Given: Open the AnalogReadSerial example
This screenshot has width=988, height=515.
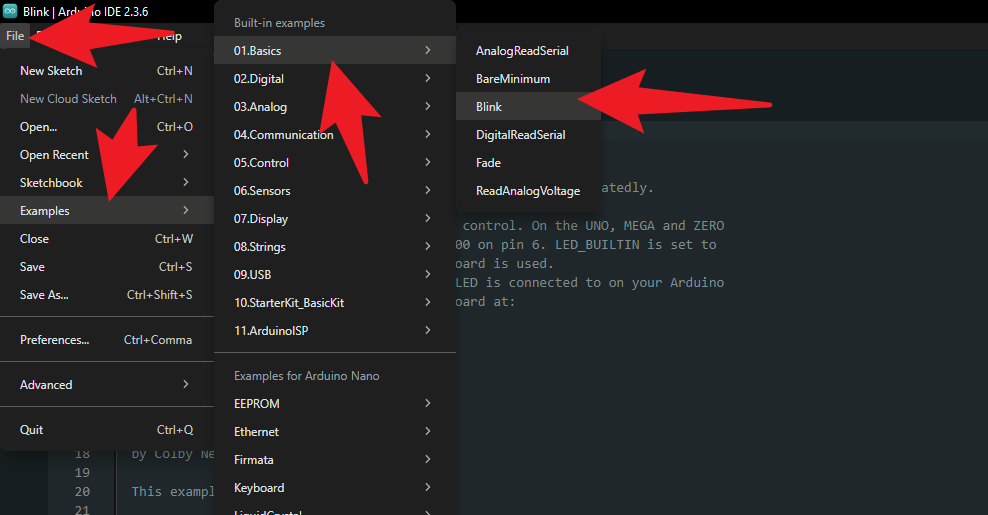Looking at the screenshot, I should (528, 50).
